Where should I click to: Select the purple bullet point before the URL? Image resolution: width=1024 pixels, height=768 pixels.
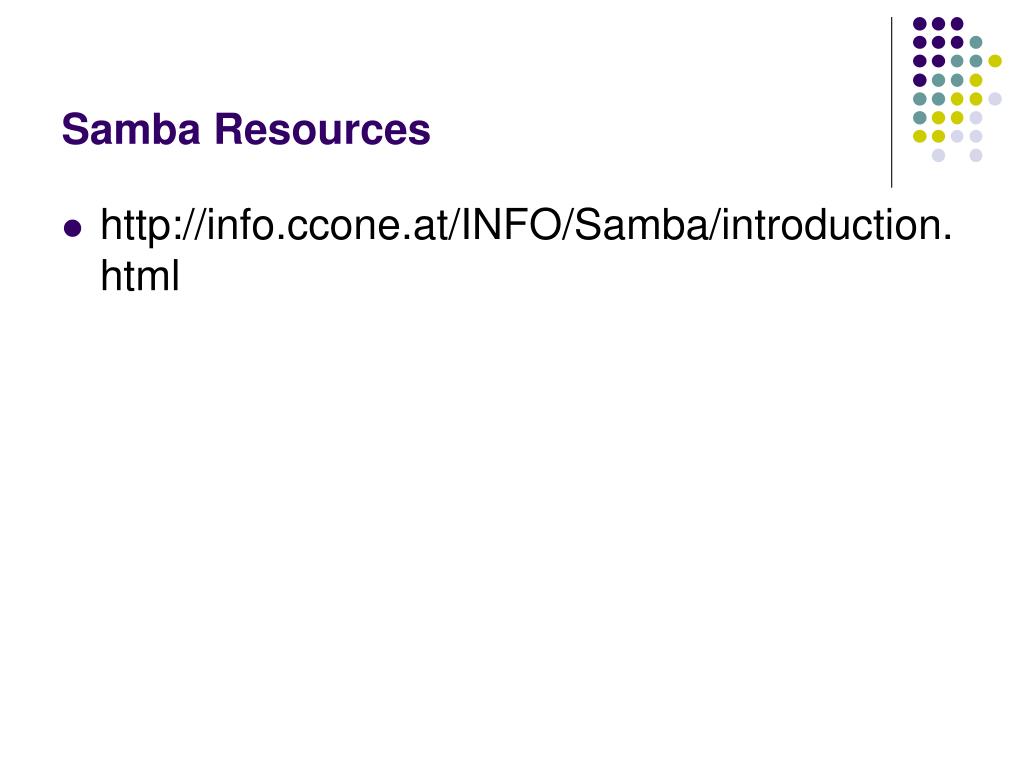[72, 229]
